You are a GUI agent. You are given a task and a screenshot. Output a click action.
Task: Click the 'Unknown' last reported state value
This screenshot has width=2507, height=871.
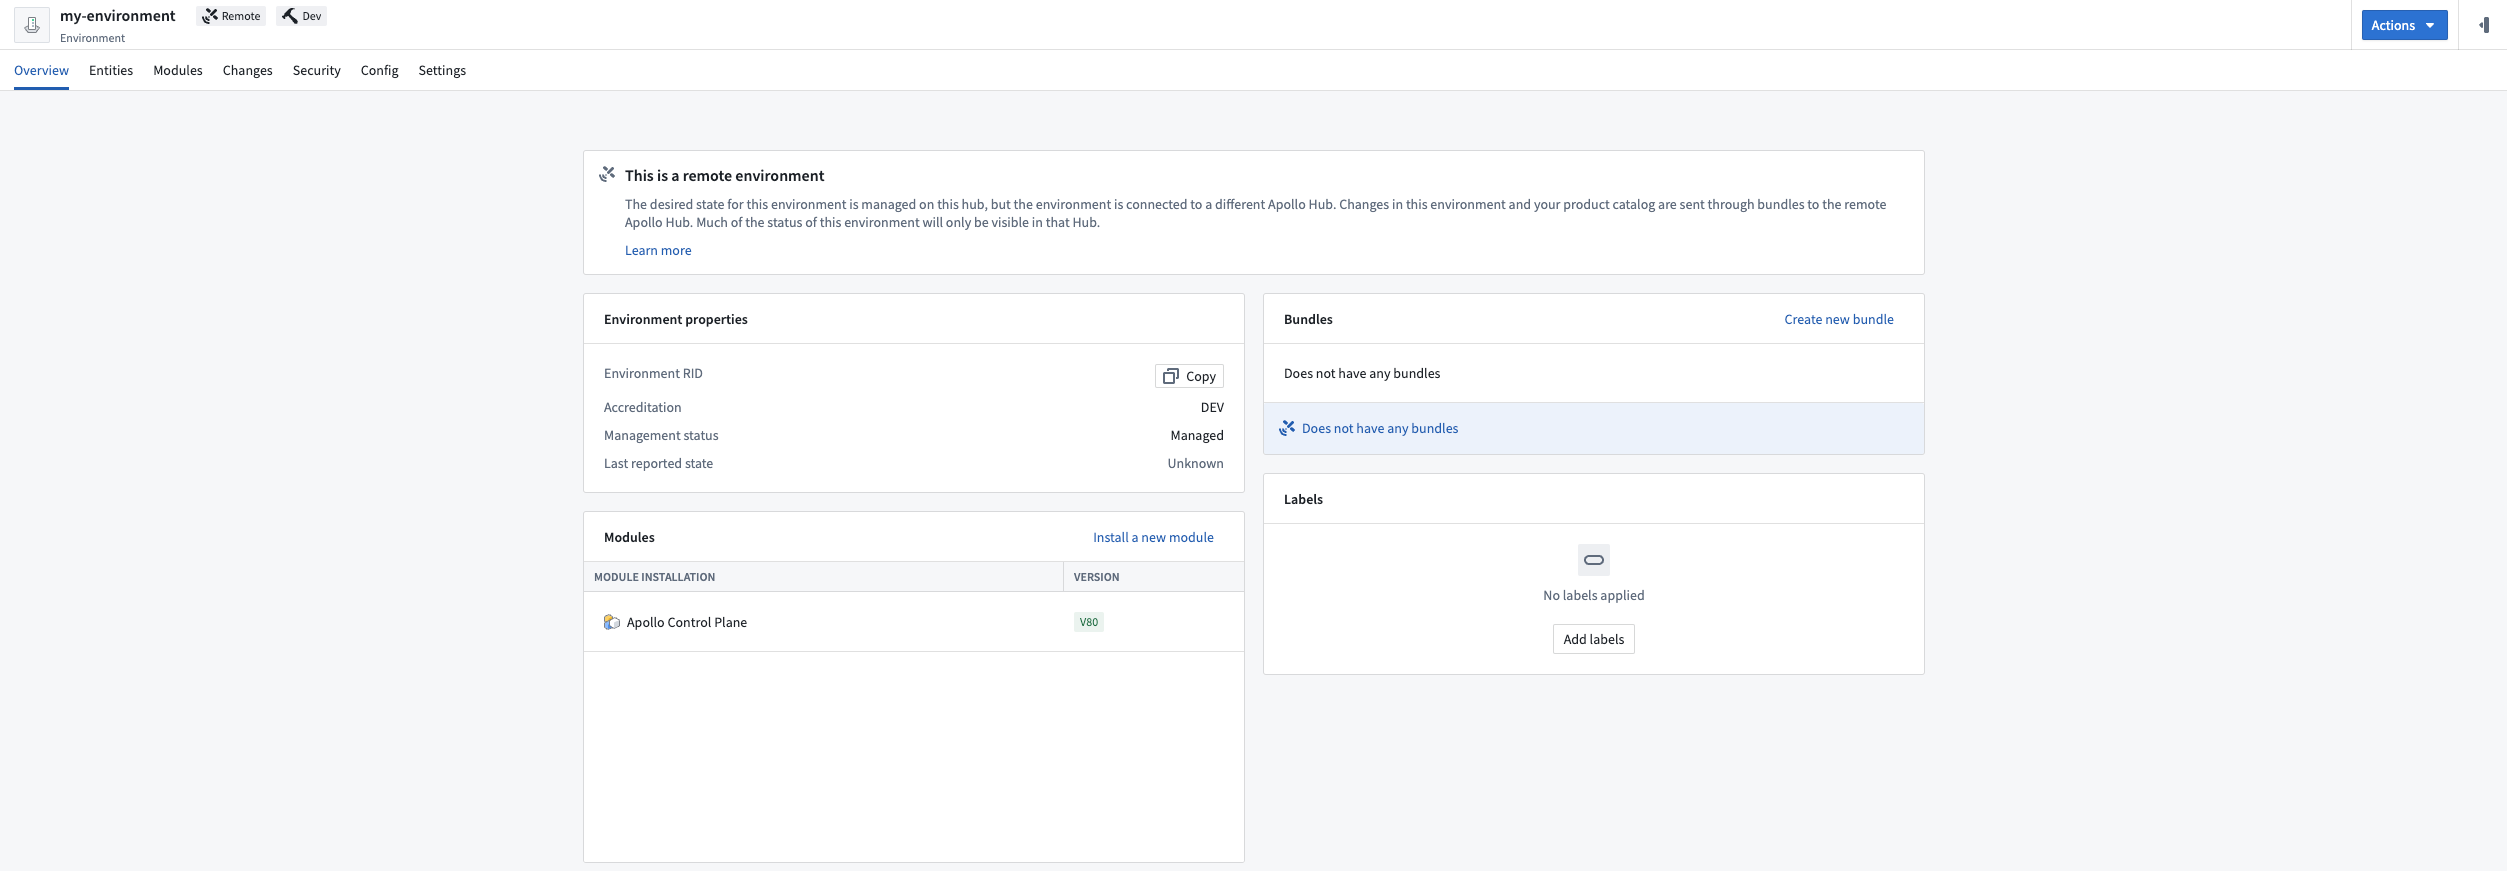1196,463
